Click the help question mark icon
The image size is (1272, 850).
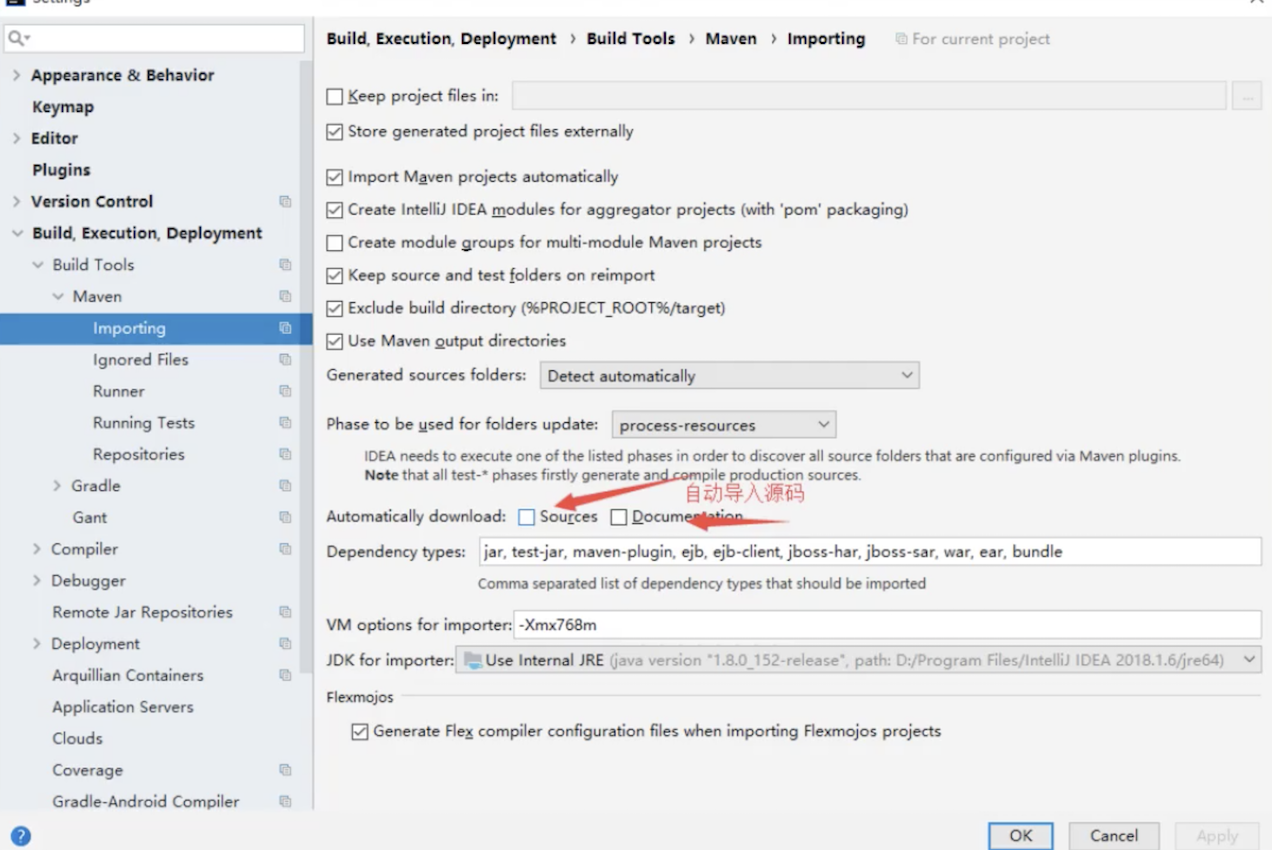coord(20,836)
